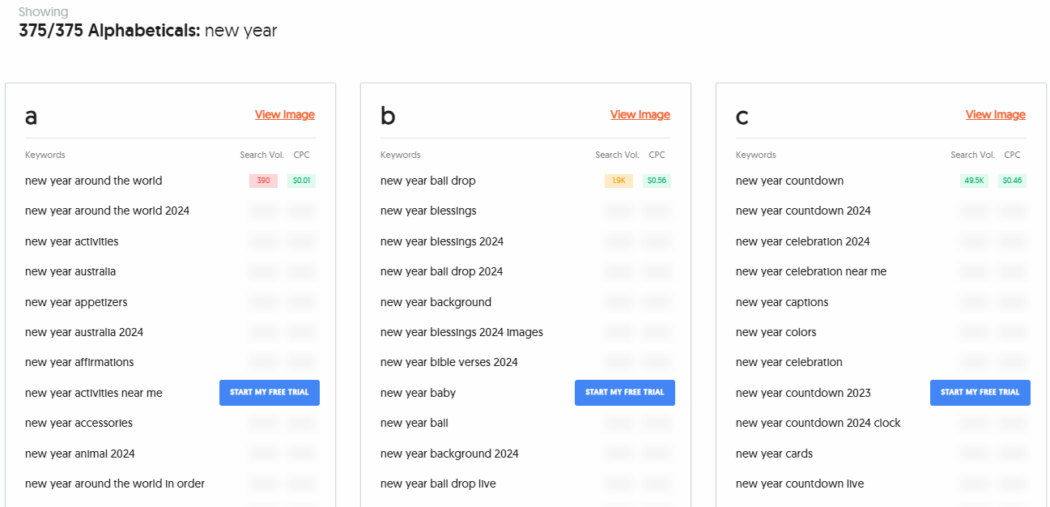Image resolution: width=1050 pixels, height=507 pixels.
Task: Open View Image link in card a
Action: pos(285,115)
